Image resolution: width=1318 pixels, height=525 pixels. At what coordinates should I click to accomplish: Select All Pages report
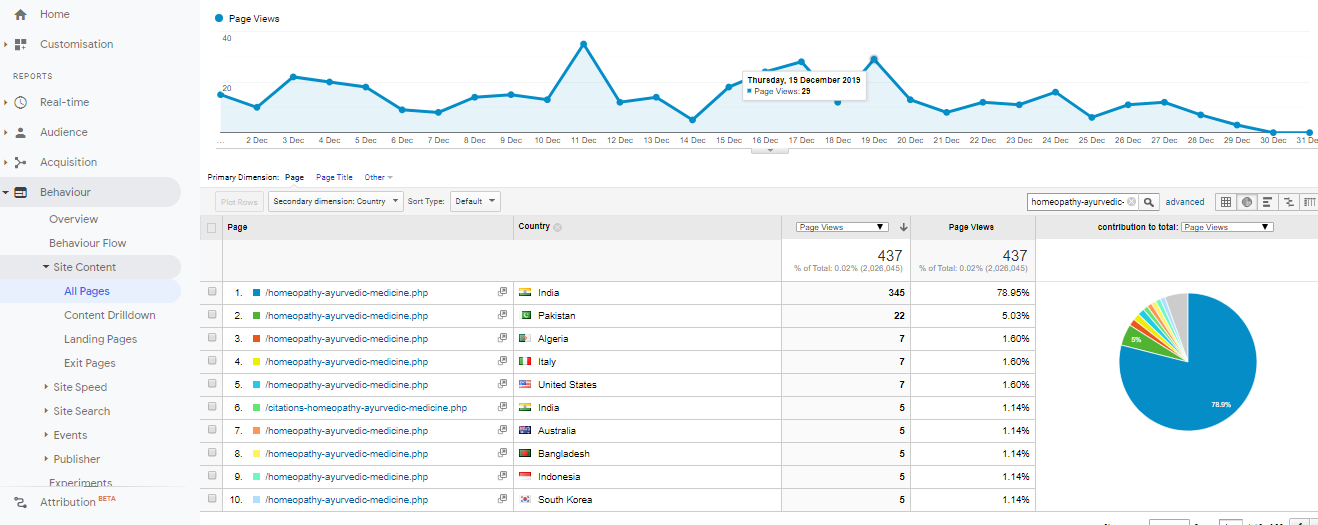point(87,291)
